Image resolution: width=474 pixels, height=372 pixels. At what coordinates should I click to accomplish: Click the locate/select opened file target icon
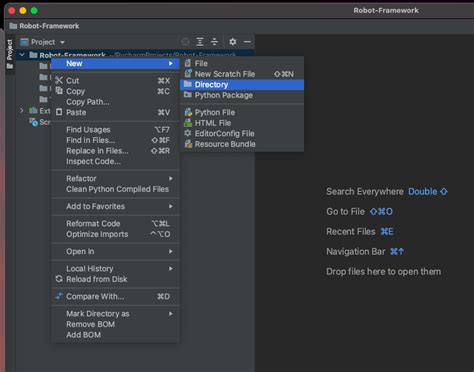185,42
